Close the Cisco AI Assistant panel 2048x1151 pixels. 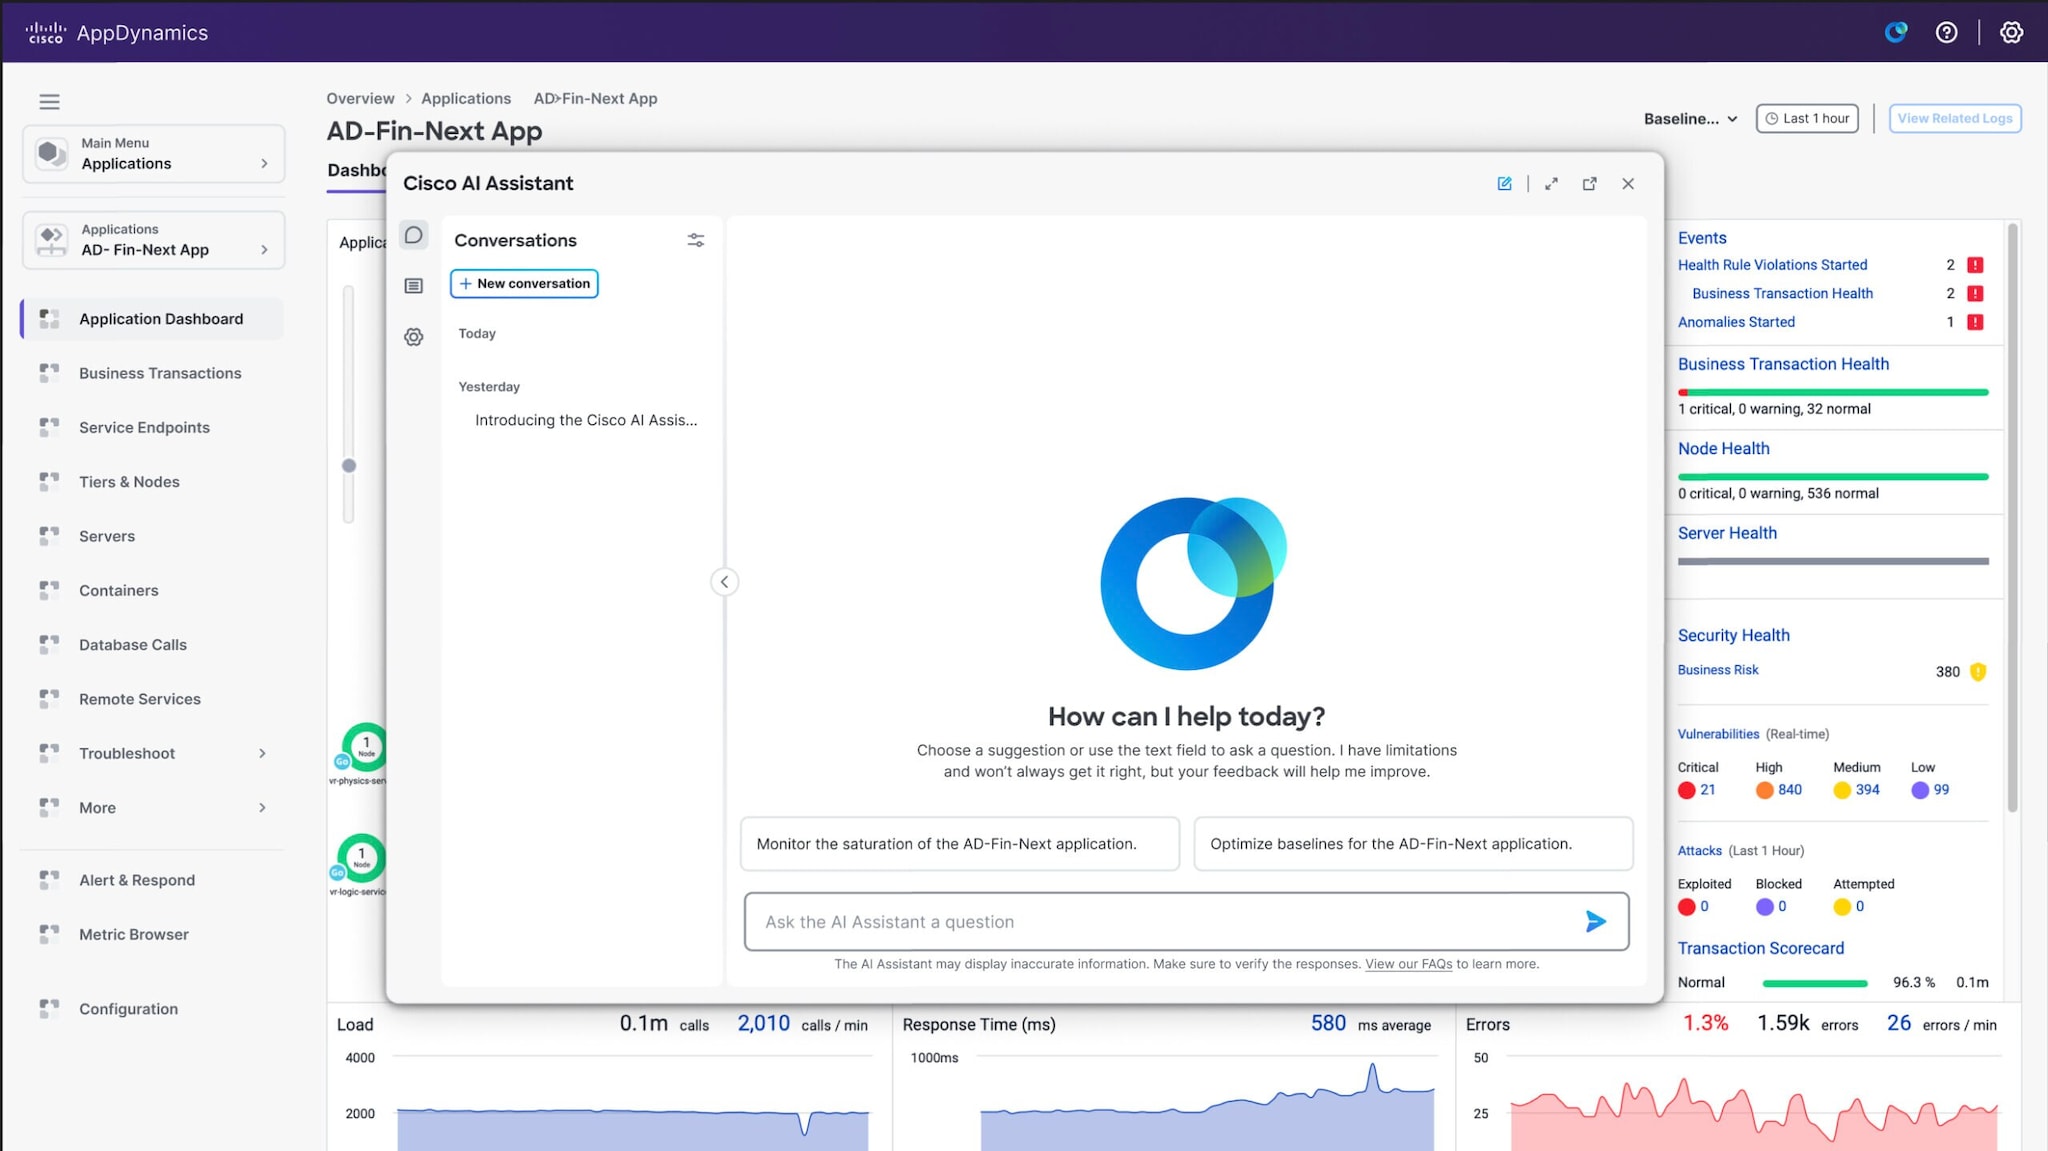pyautogui.click(x=1628, y=183)
